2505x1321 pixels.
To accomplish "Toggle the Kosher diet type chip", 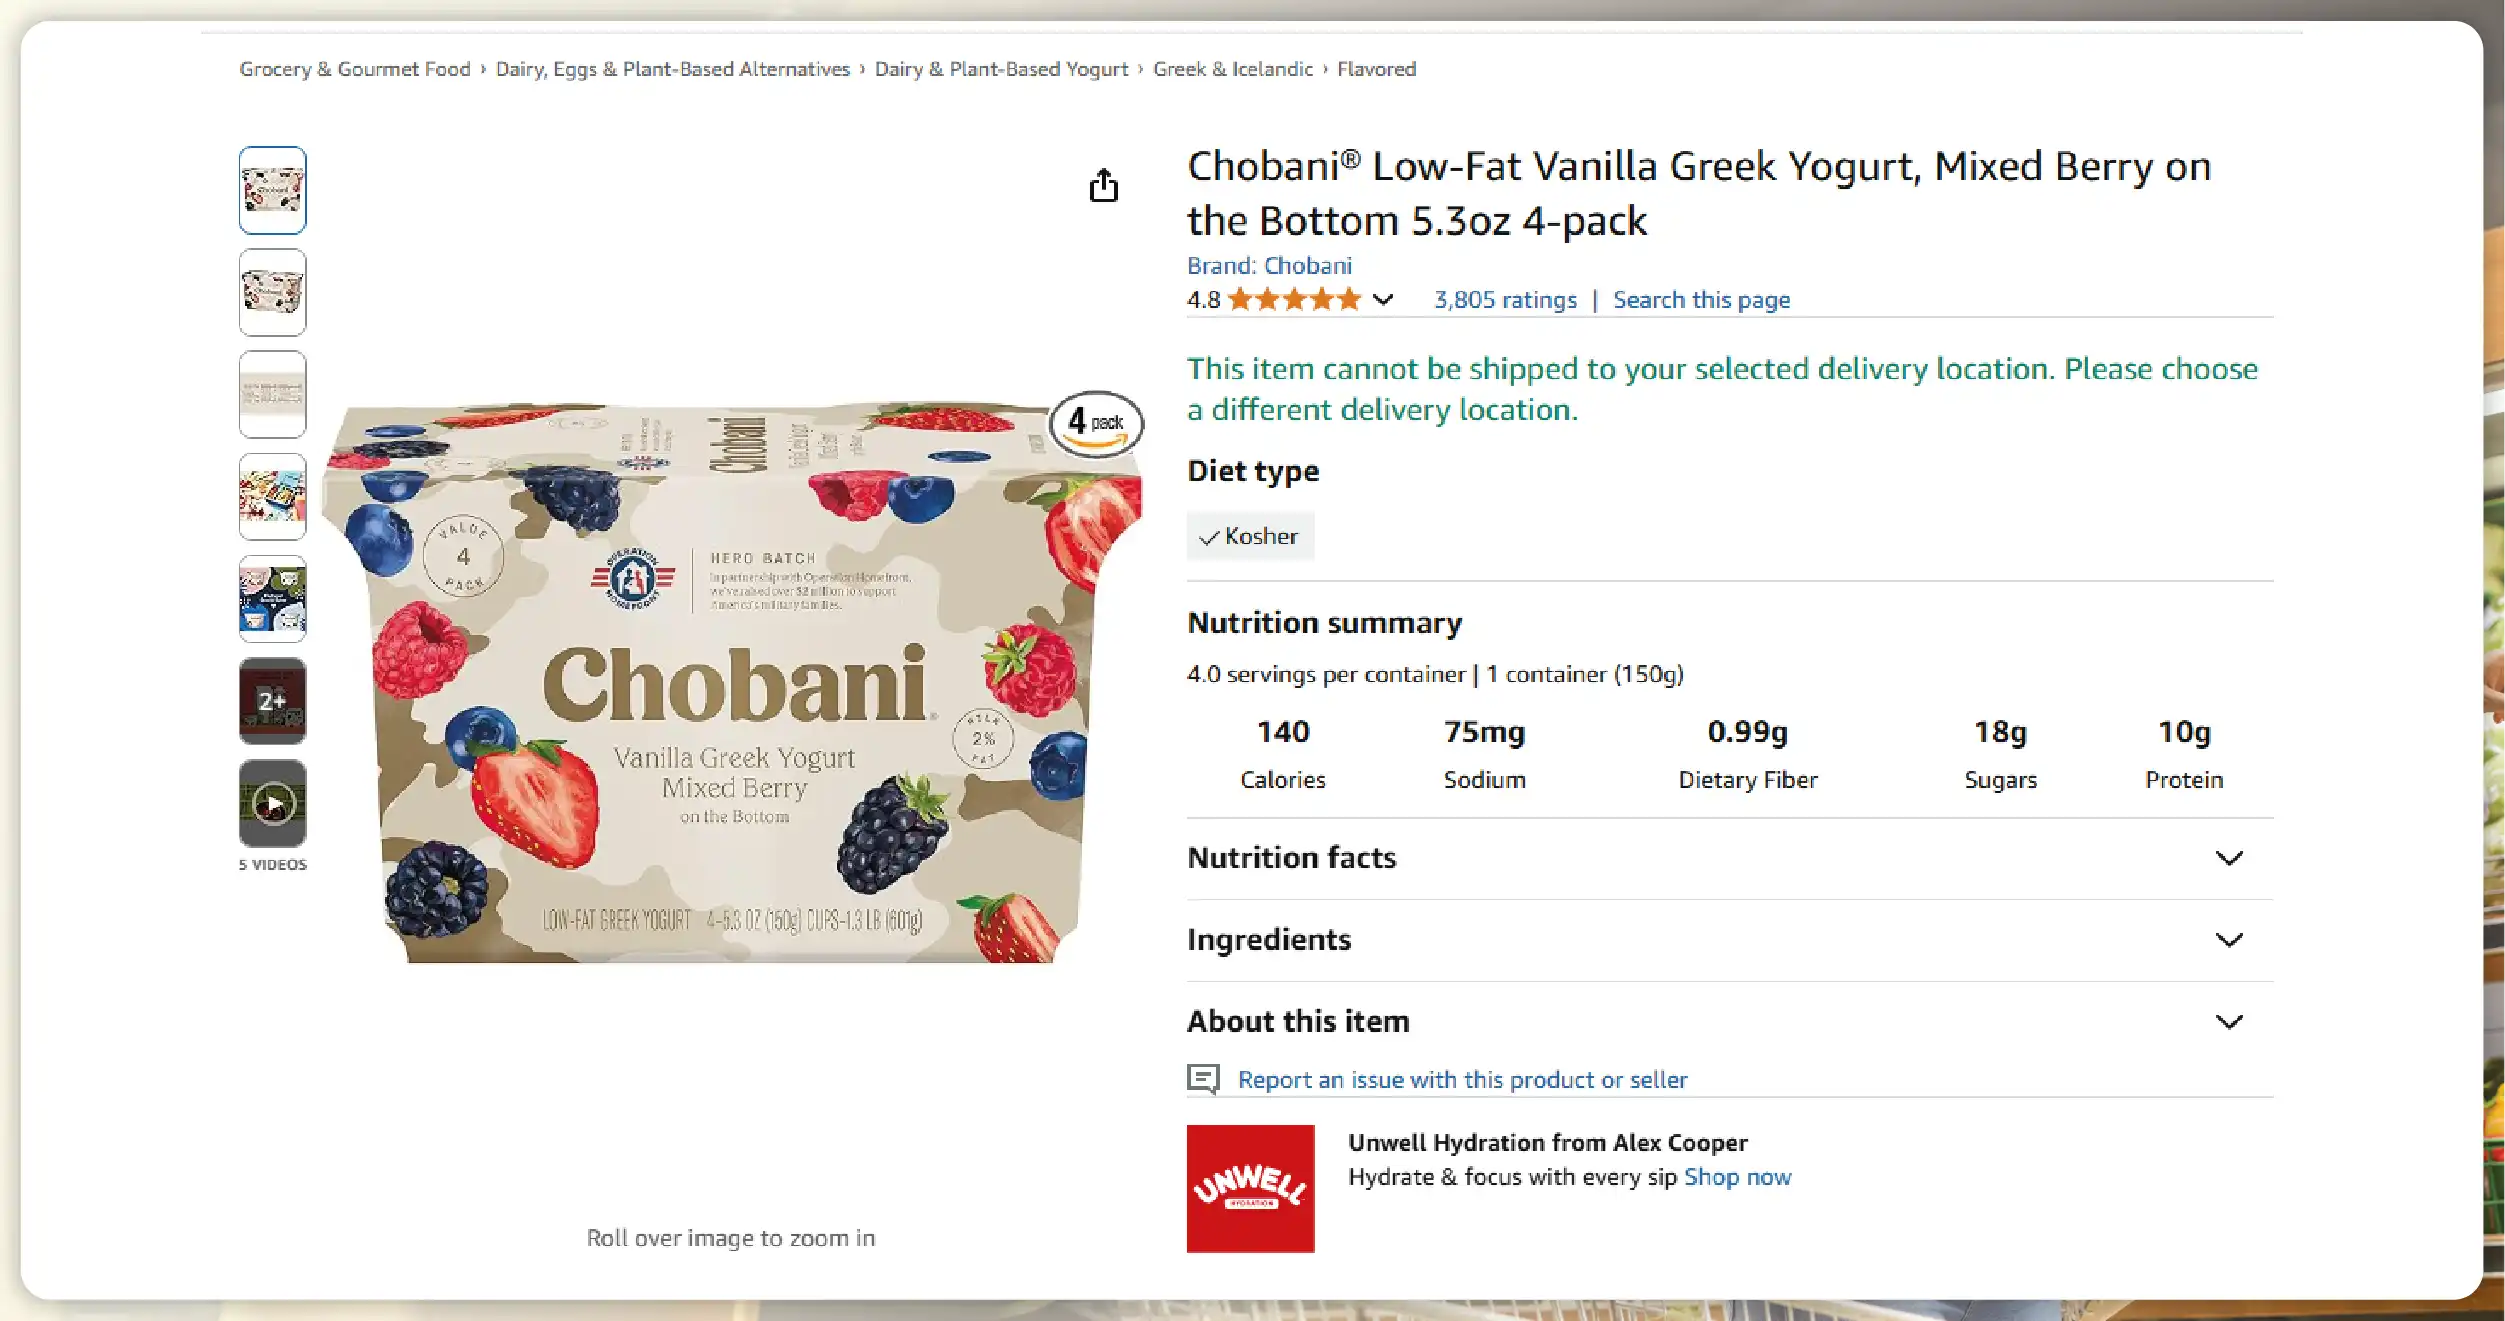I will click(x=1250, y=536).
